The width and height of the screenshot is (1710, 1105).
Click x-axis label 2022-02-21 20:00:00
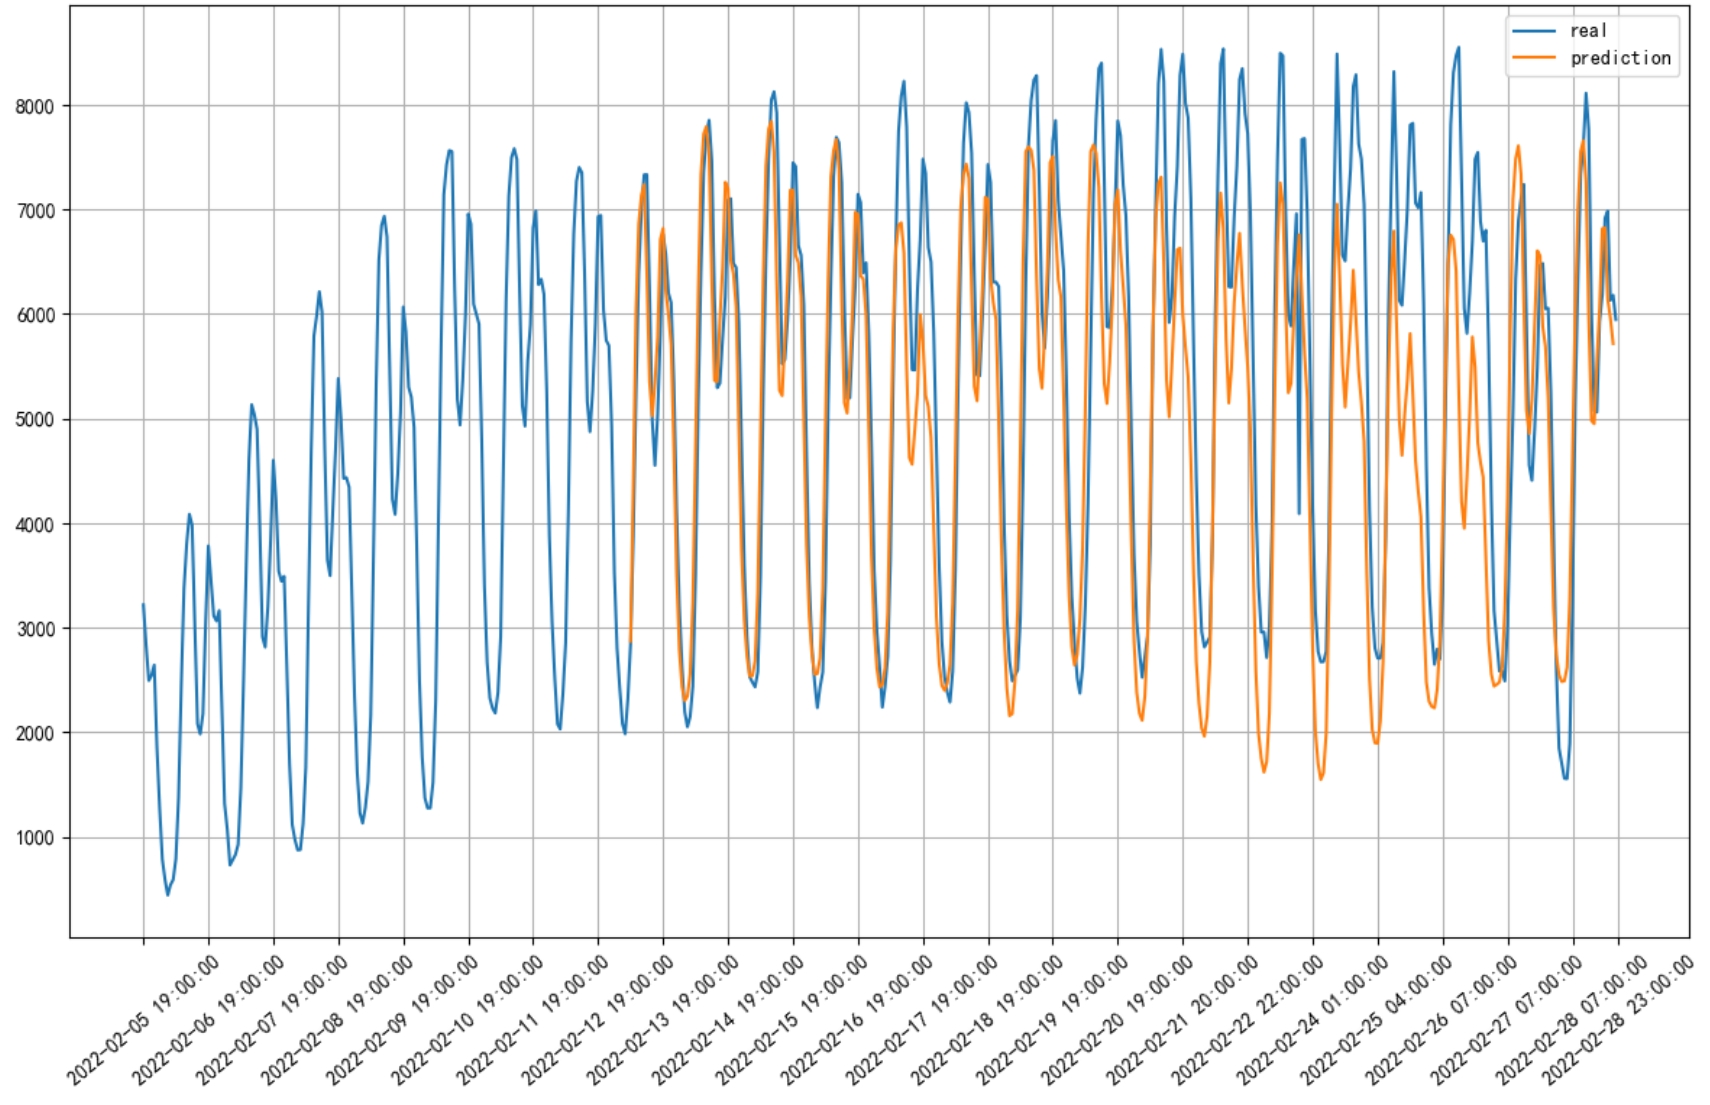pos(1183,1020)
